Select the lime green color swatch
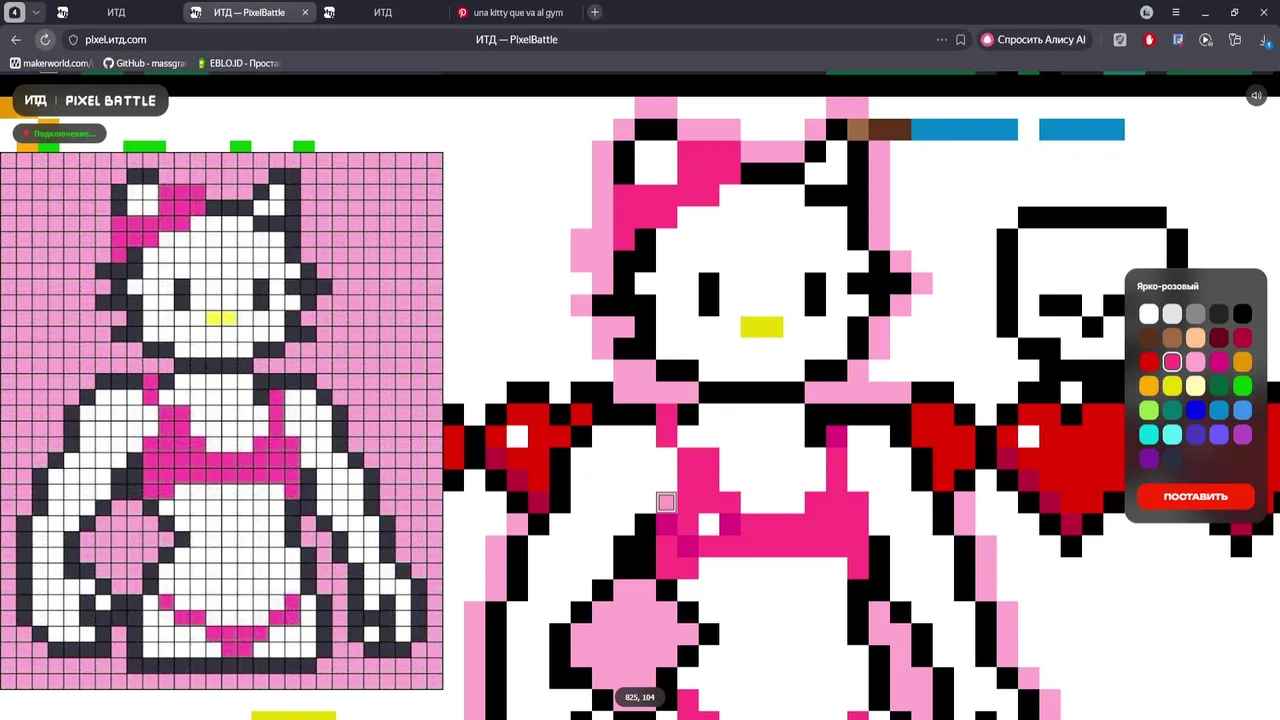 (x=1149, y=410)
